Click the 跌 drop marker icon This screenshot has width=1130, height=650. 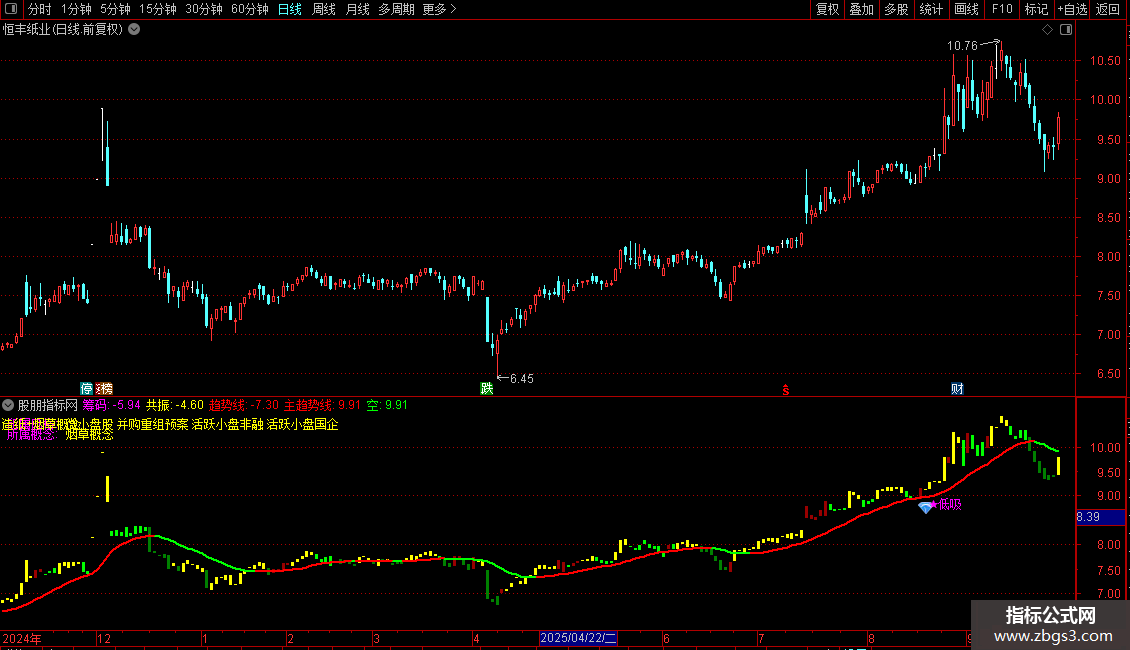[x=487, y=388]
